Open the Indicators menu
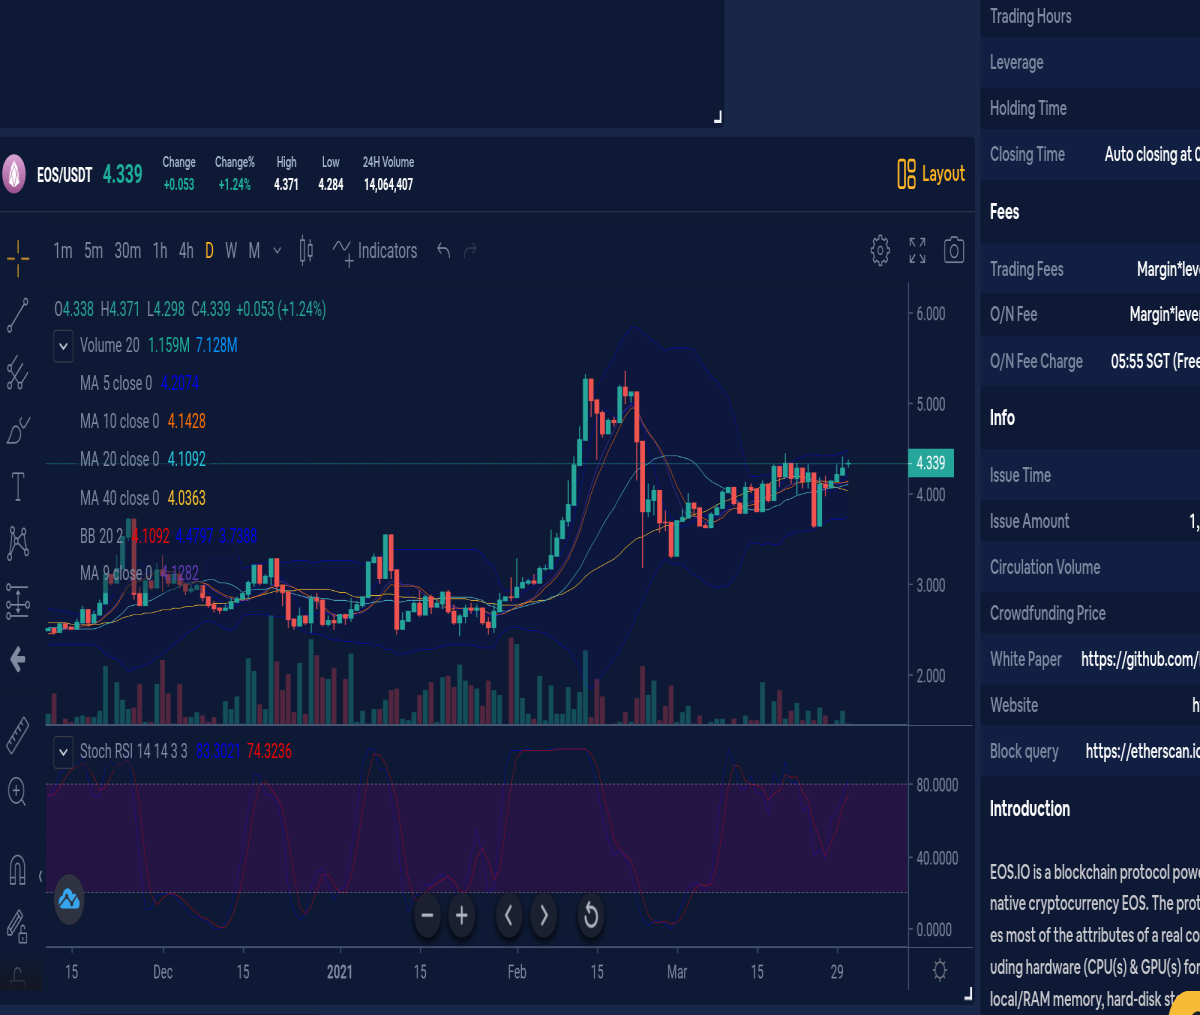The height and width of the screenshot is (1015, 1200). click(x=375, y=251)
